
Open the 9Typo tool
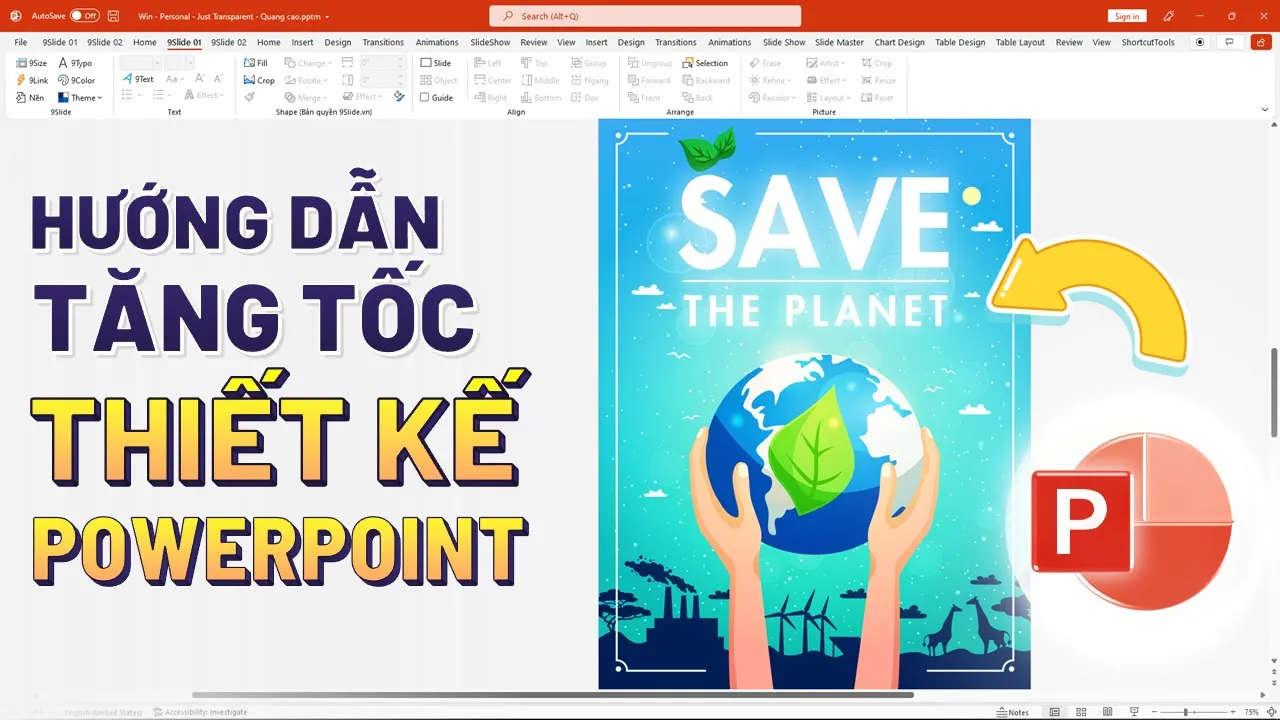75,63
